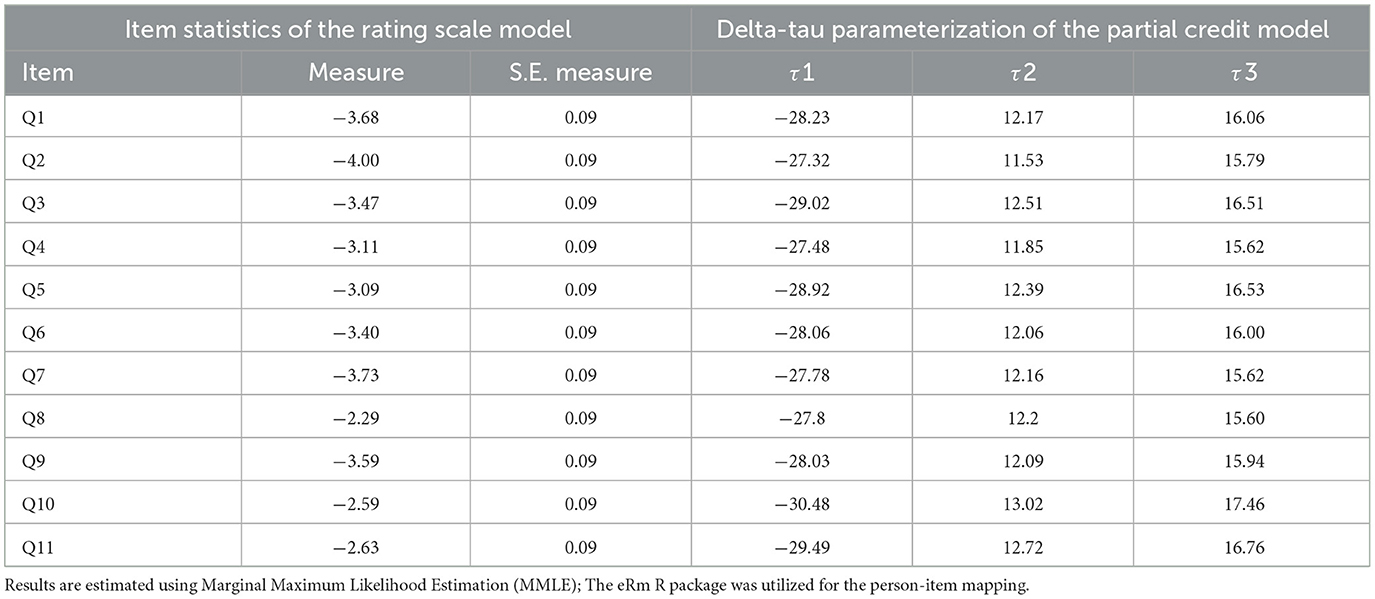Click the S.E. measure cell in the Q5 row
1375x599 pixels.
click(x=580, y=289)
